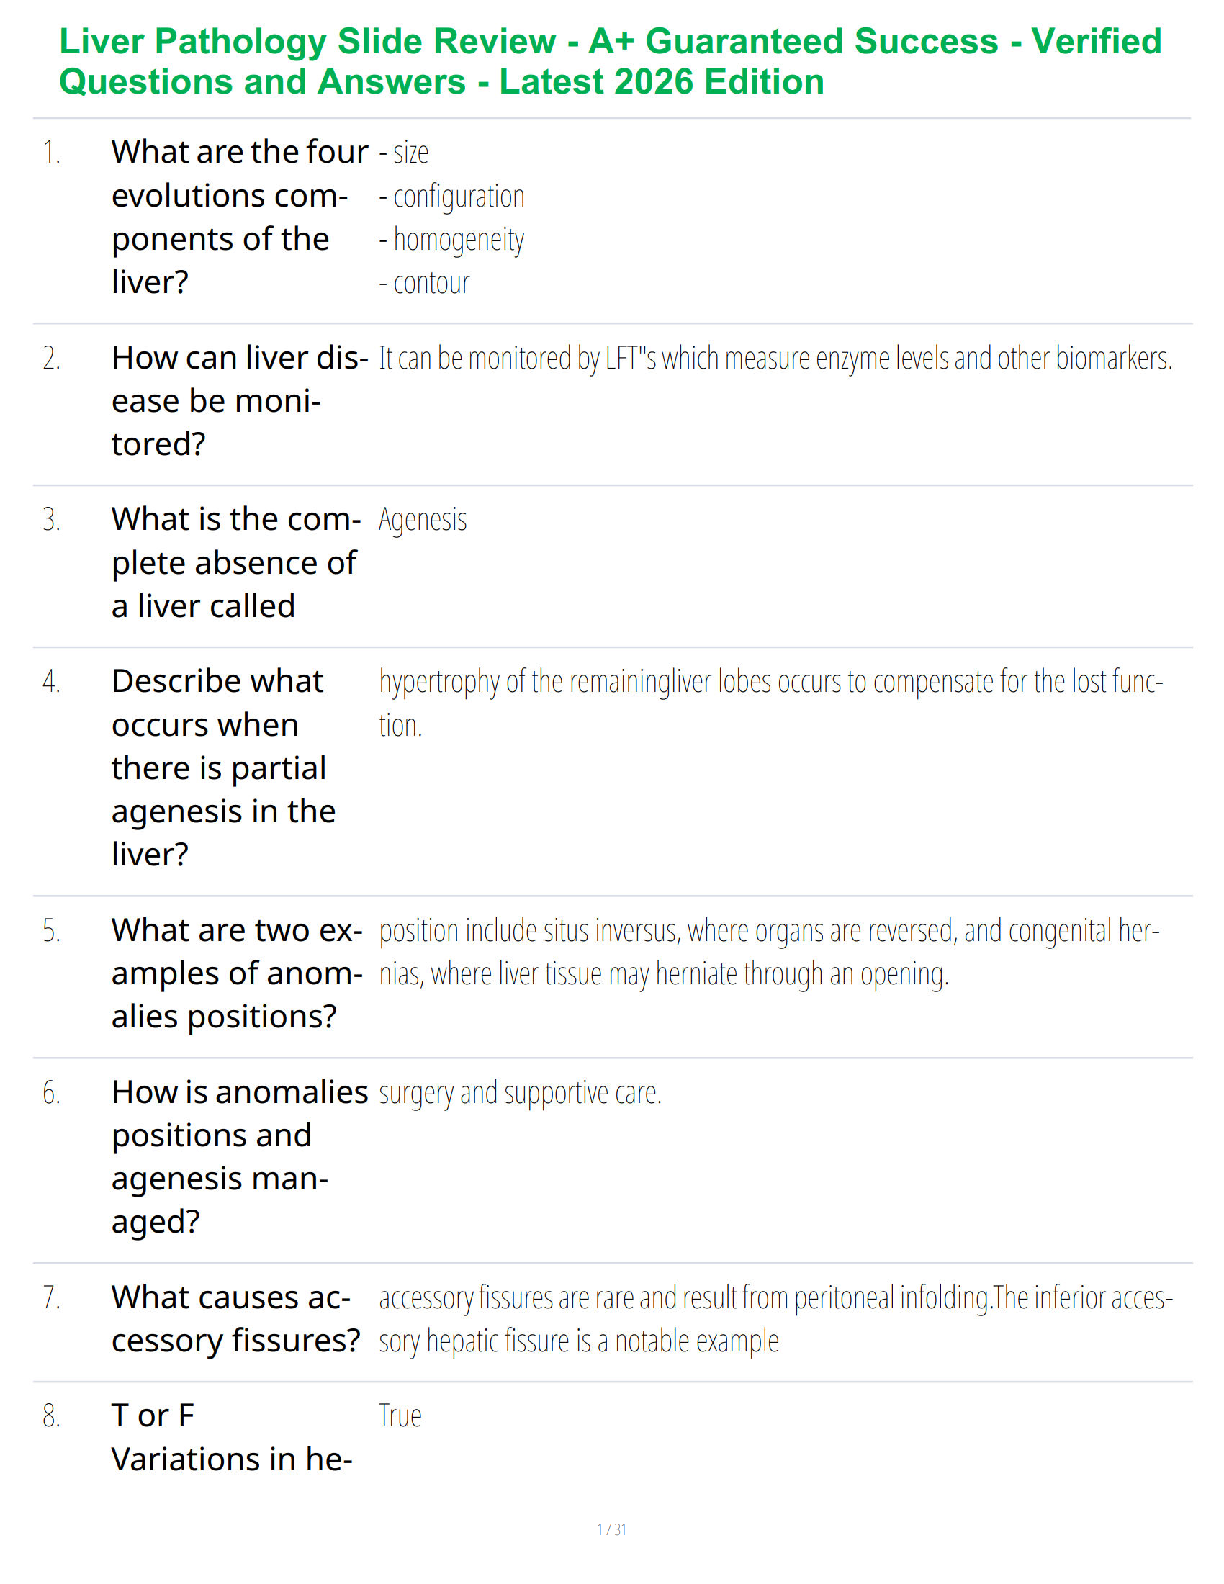
Task: Select question 4 about partial agenesis
Action: click(x=223, y=767)
